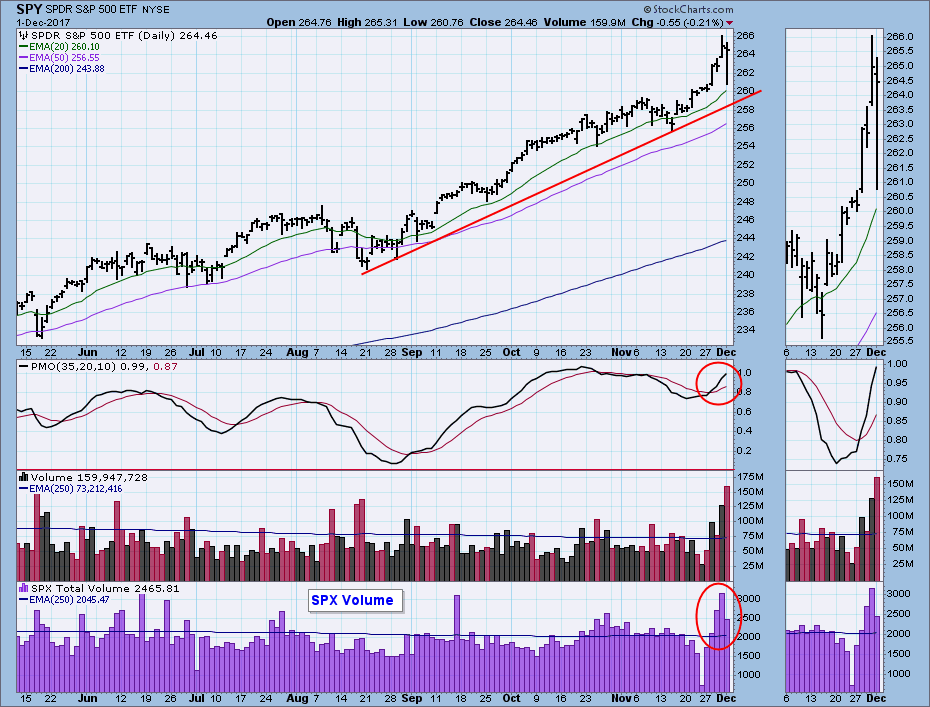Image resolution: width=930 pixels, height=707 pixels.
Task: Click the SPX volume icon beside SPX Total Volume
Action: coord(24,588)
